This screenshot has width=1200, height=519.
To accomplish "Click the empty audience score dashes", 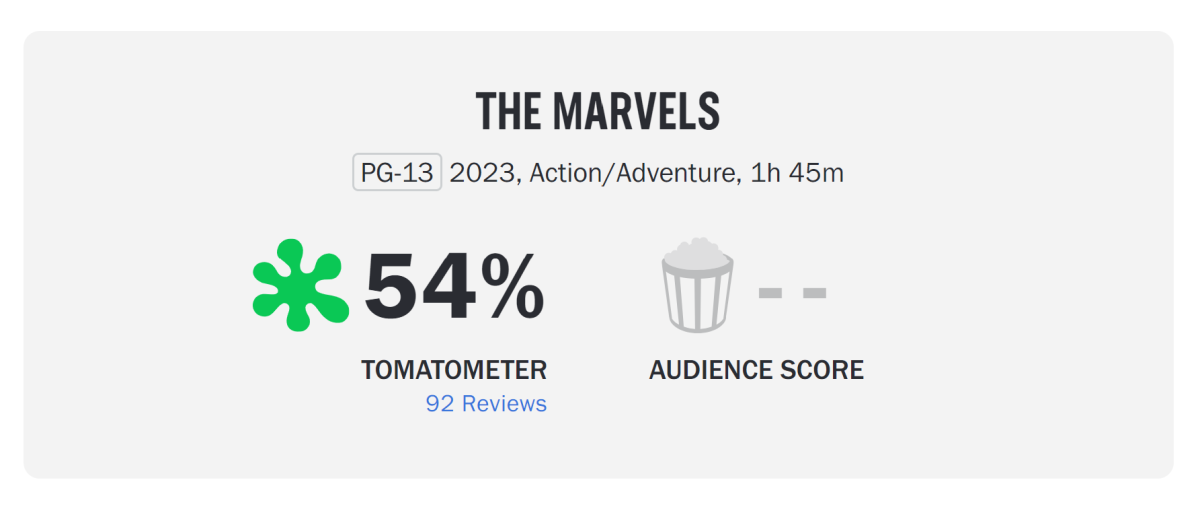I will pyautogui.click(x=792, y=293).
